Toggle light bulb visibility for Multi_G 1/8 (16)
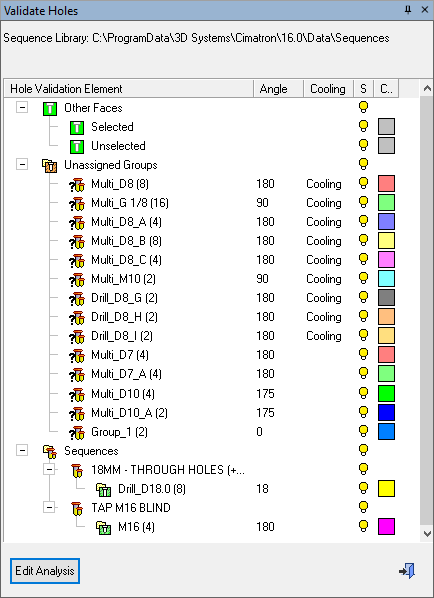434x598 pixels. (x=364, y=203)
